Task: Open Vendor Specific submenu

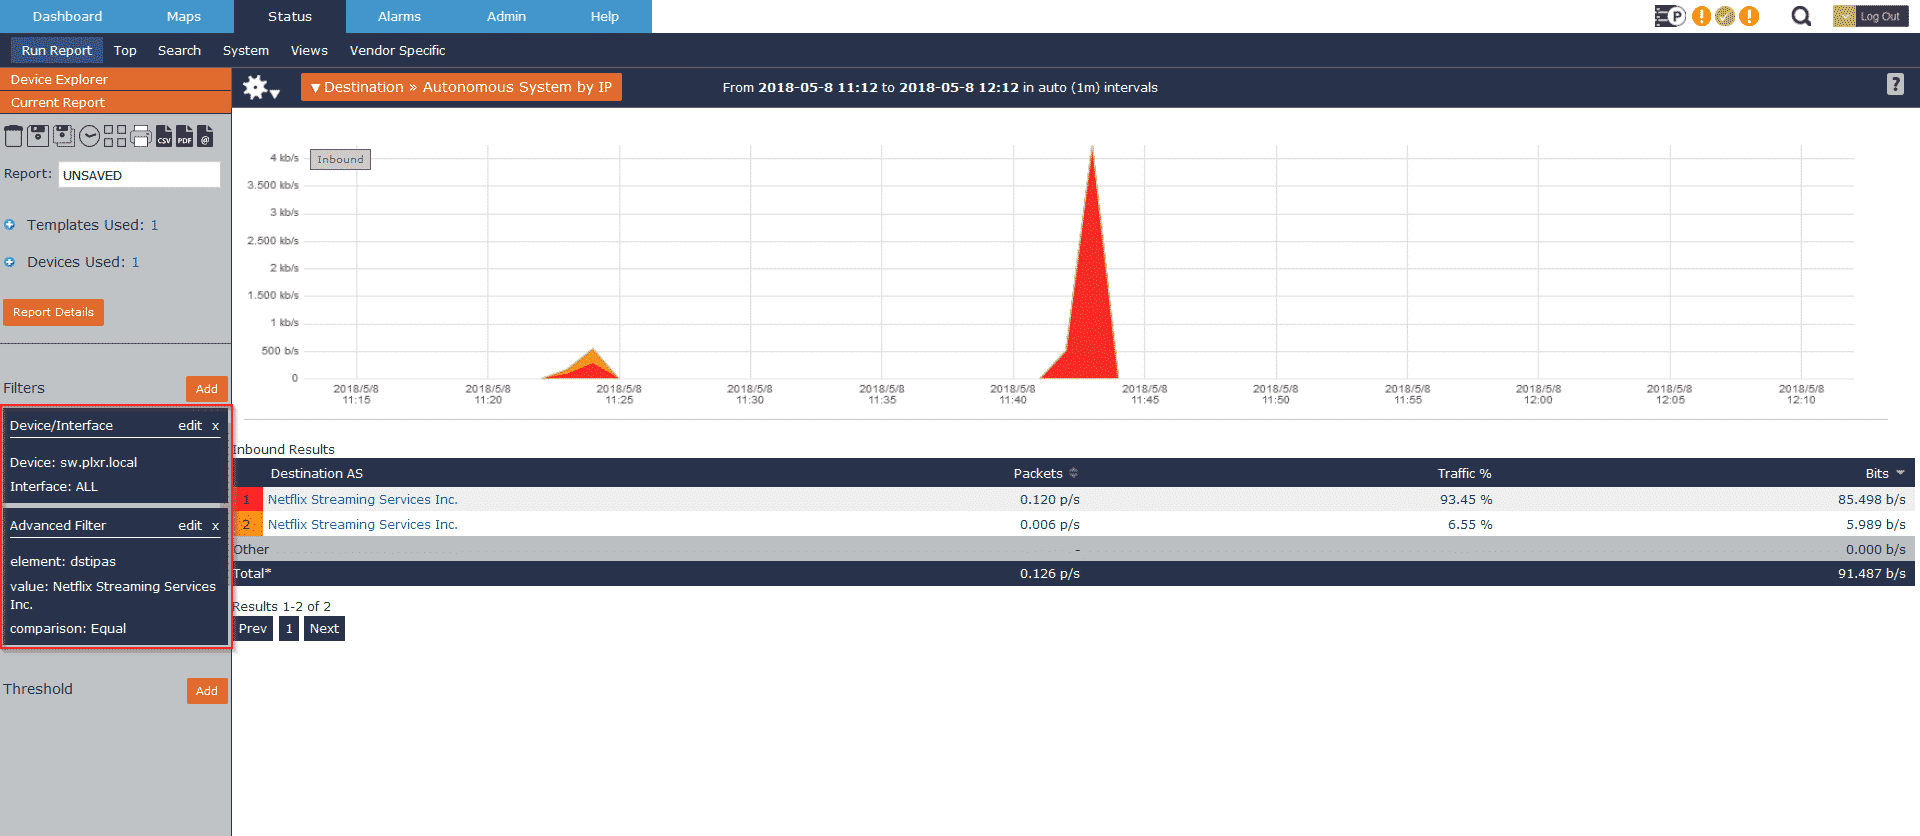Action: tap(397, 50)
